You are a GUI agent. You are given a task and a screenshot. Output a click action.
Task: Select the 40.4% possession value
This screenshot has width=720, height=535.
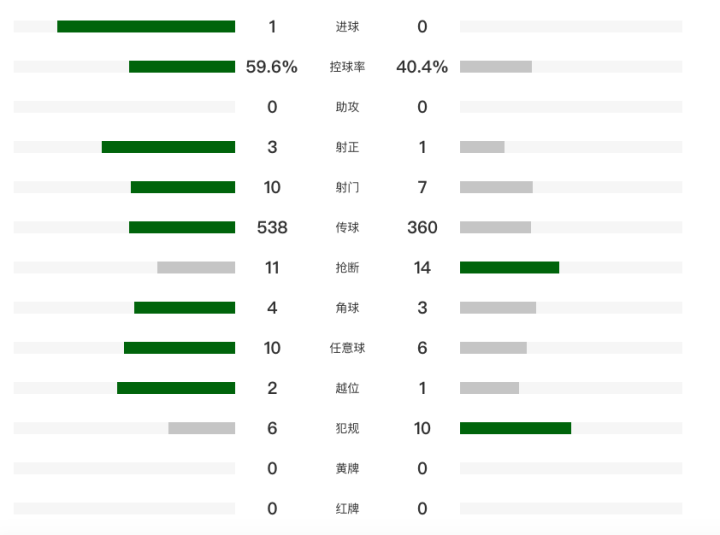pyautogui.click(x=422, y=67)
